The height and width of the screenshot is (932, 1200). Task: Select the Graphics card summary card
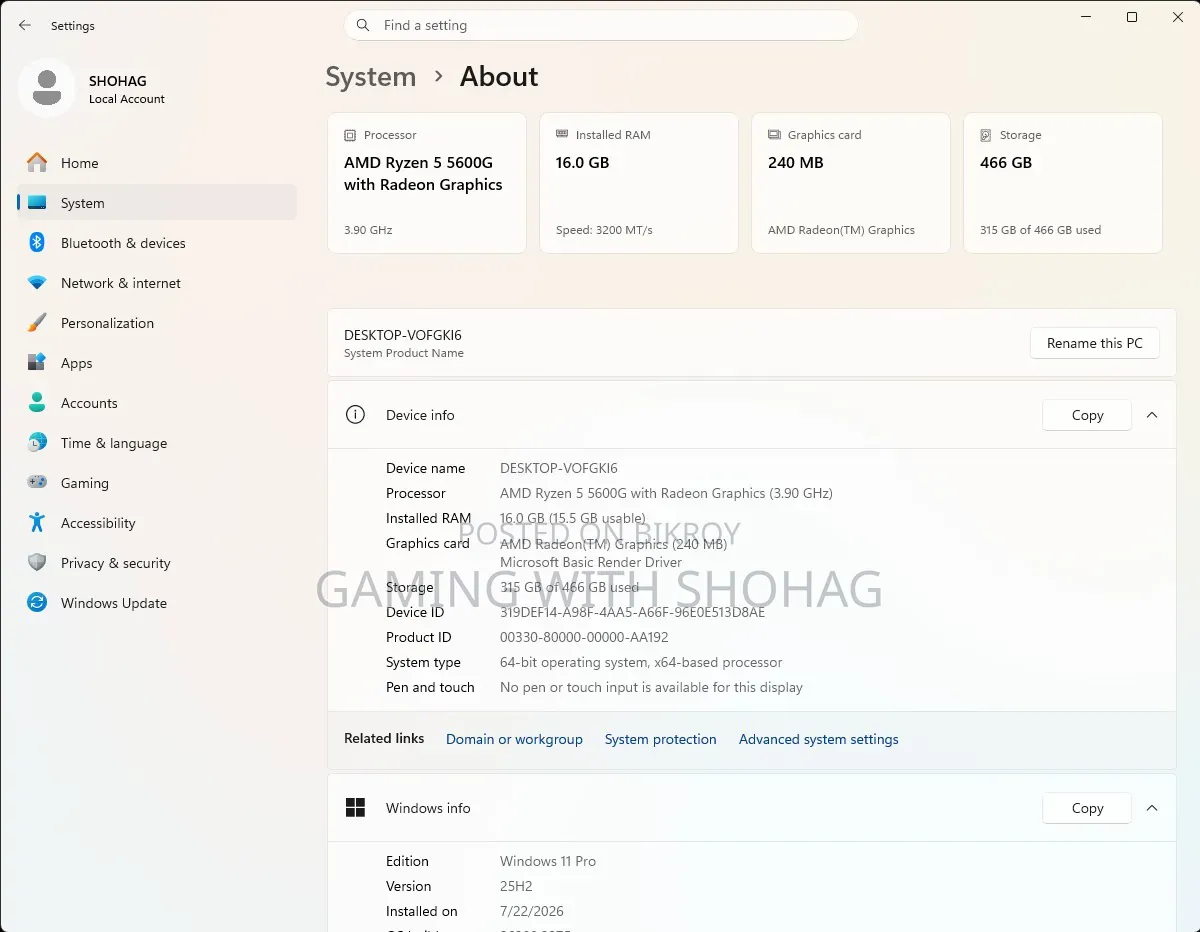[851, 183]
